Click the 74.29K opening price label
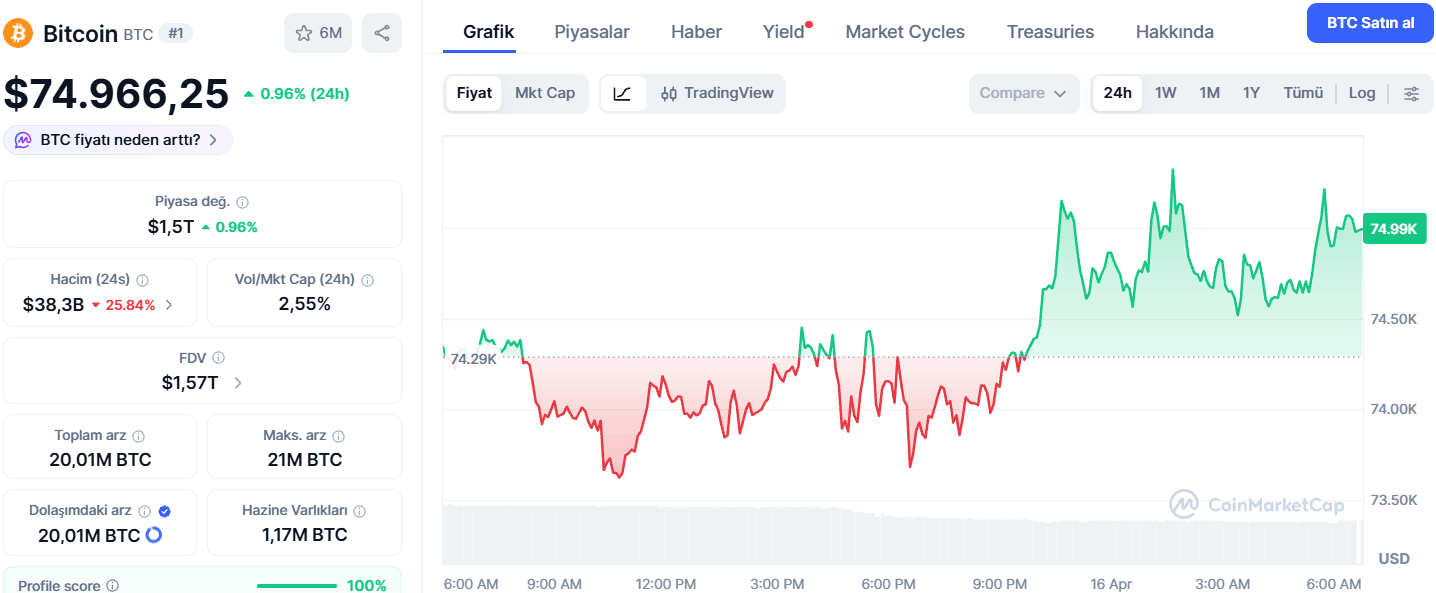The image size is (1436, 593). click(x=473, y=358)
